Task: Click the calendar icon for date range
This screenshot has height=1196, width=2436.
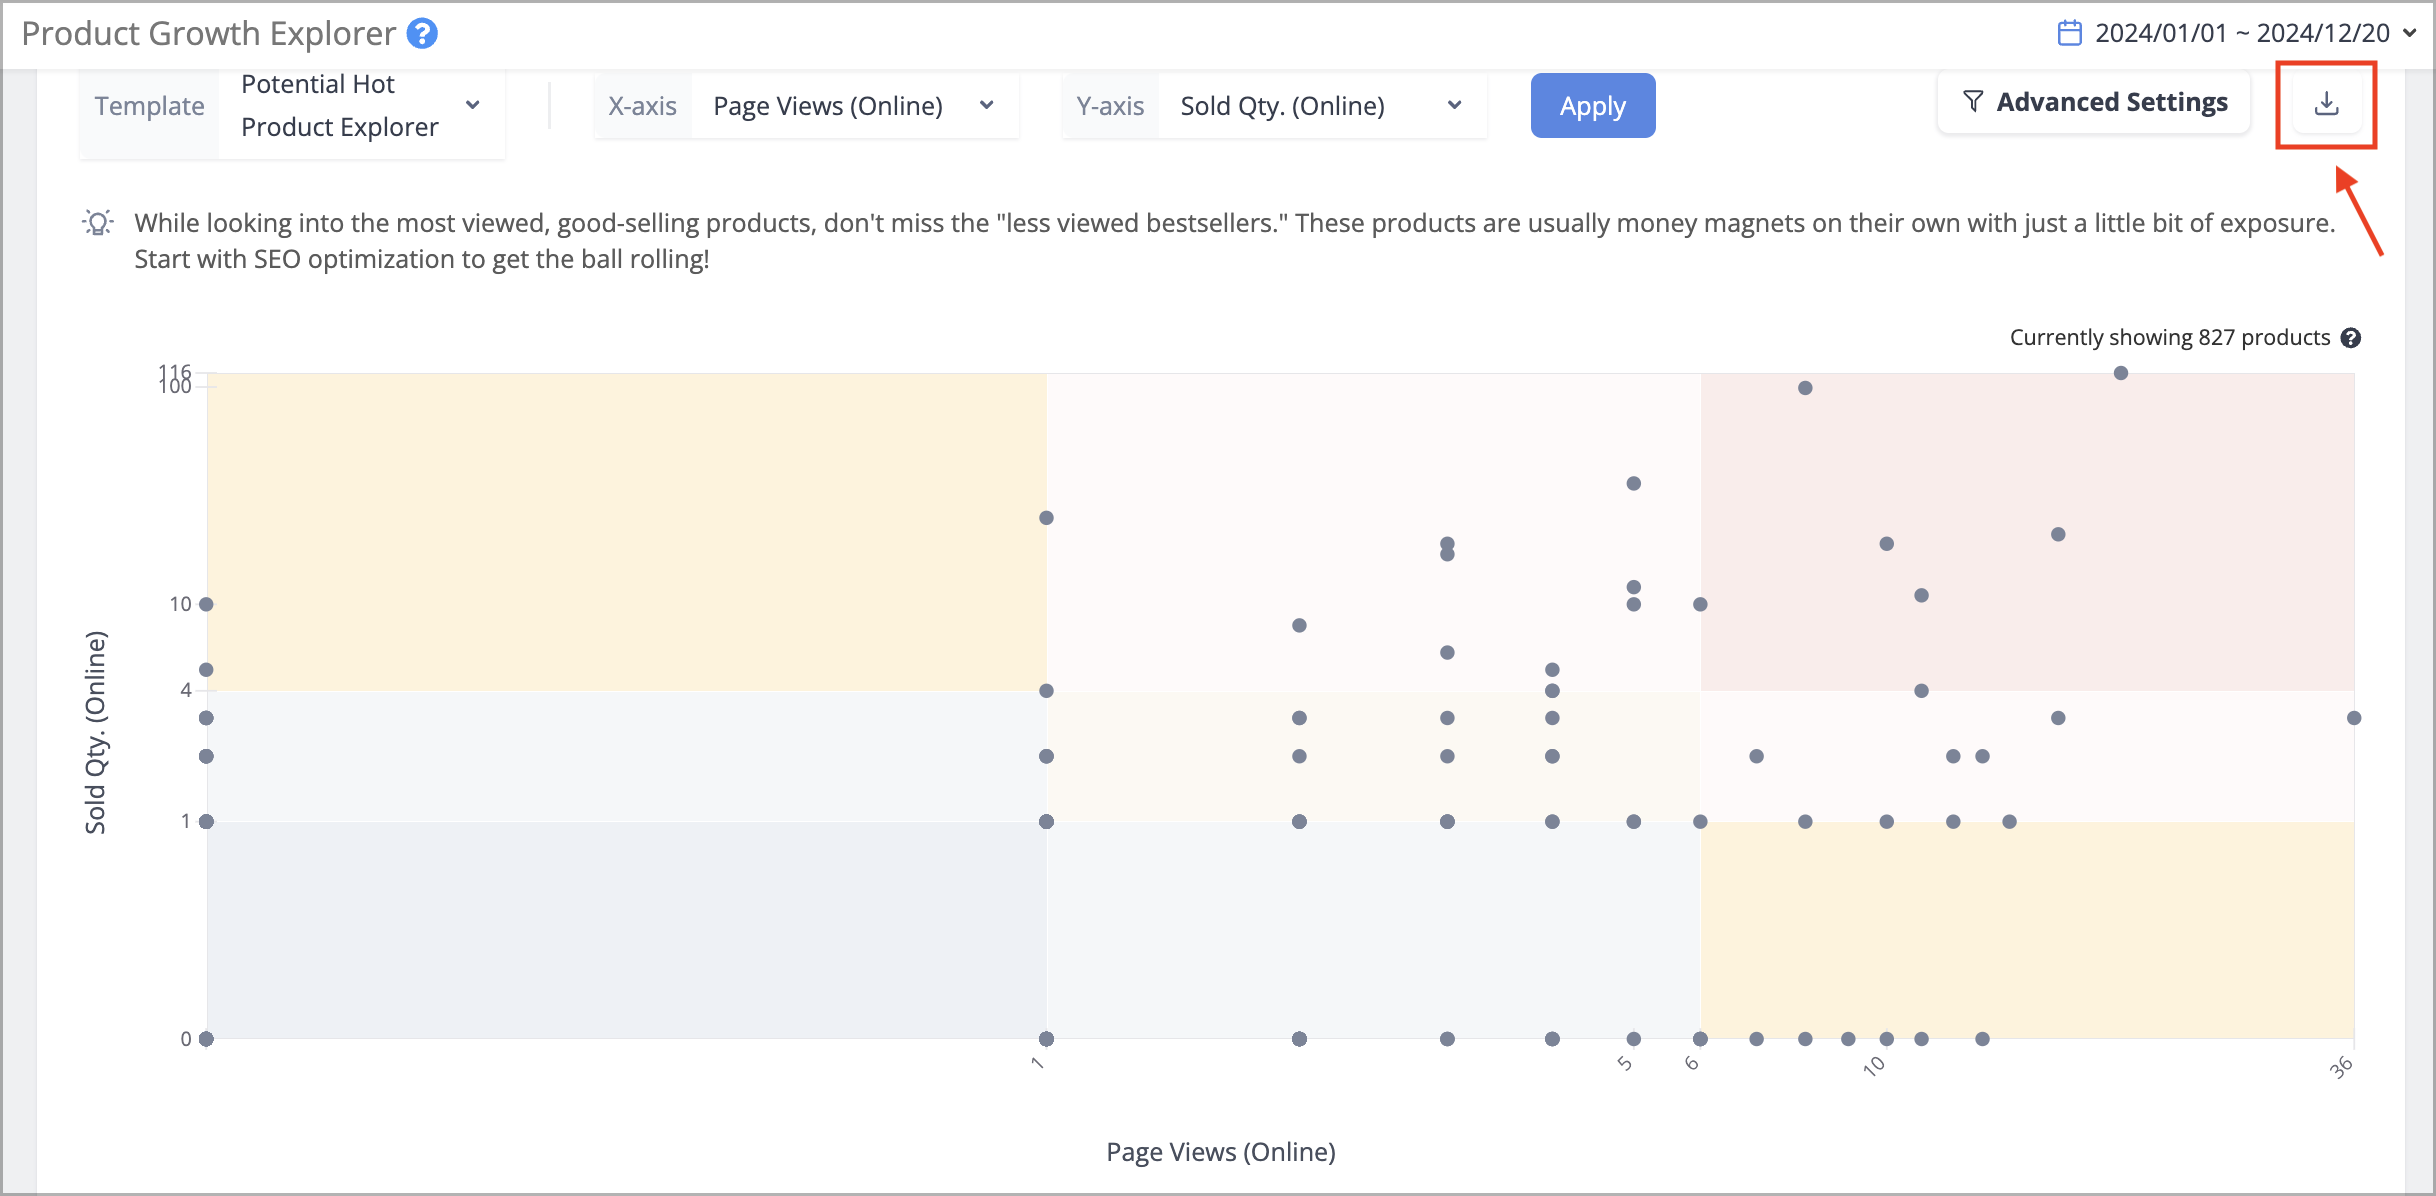Action: [2069, 33]
